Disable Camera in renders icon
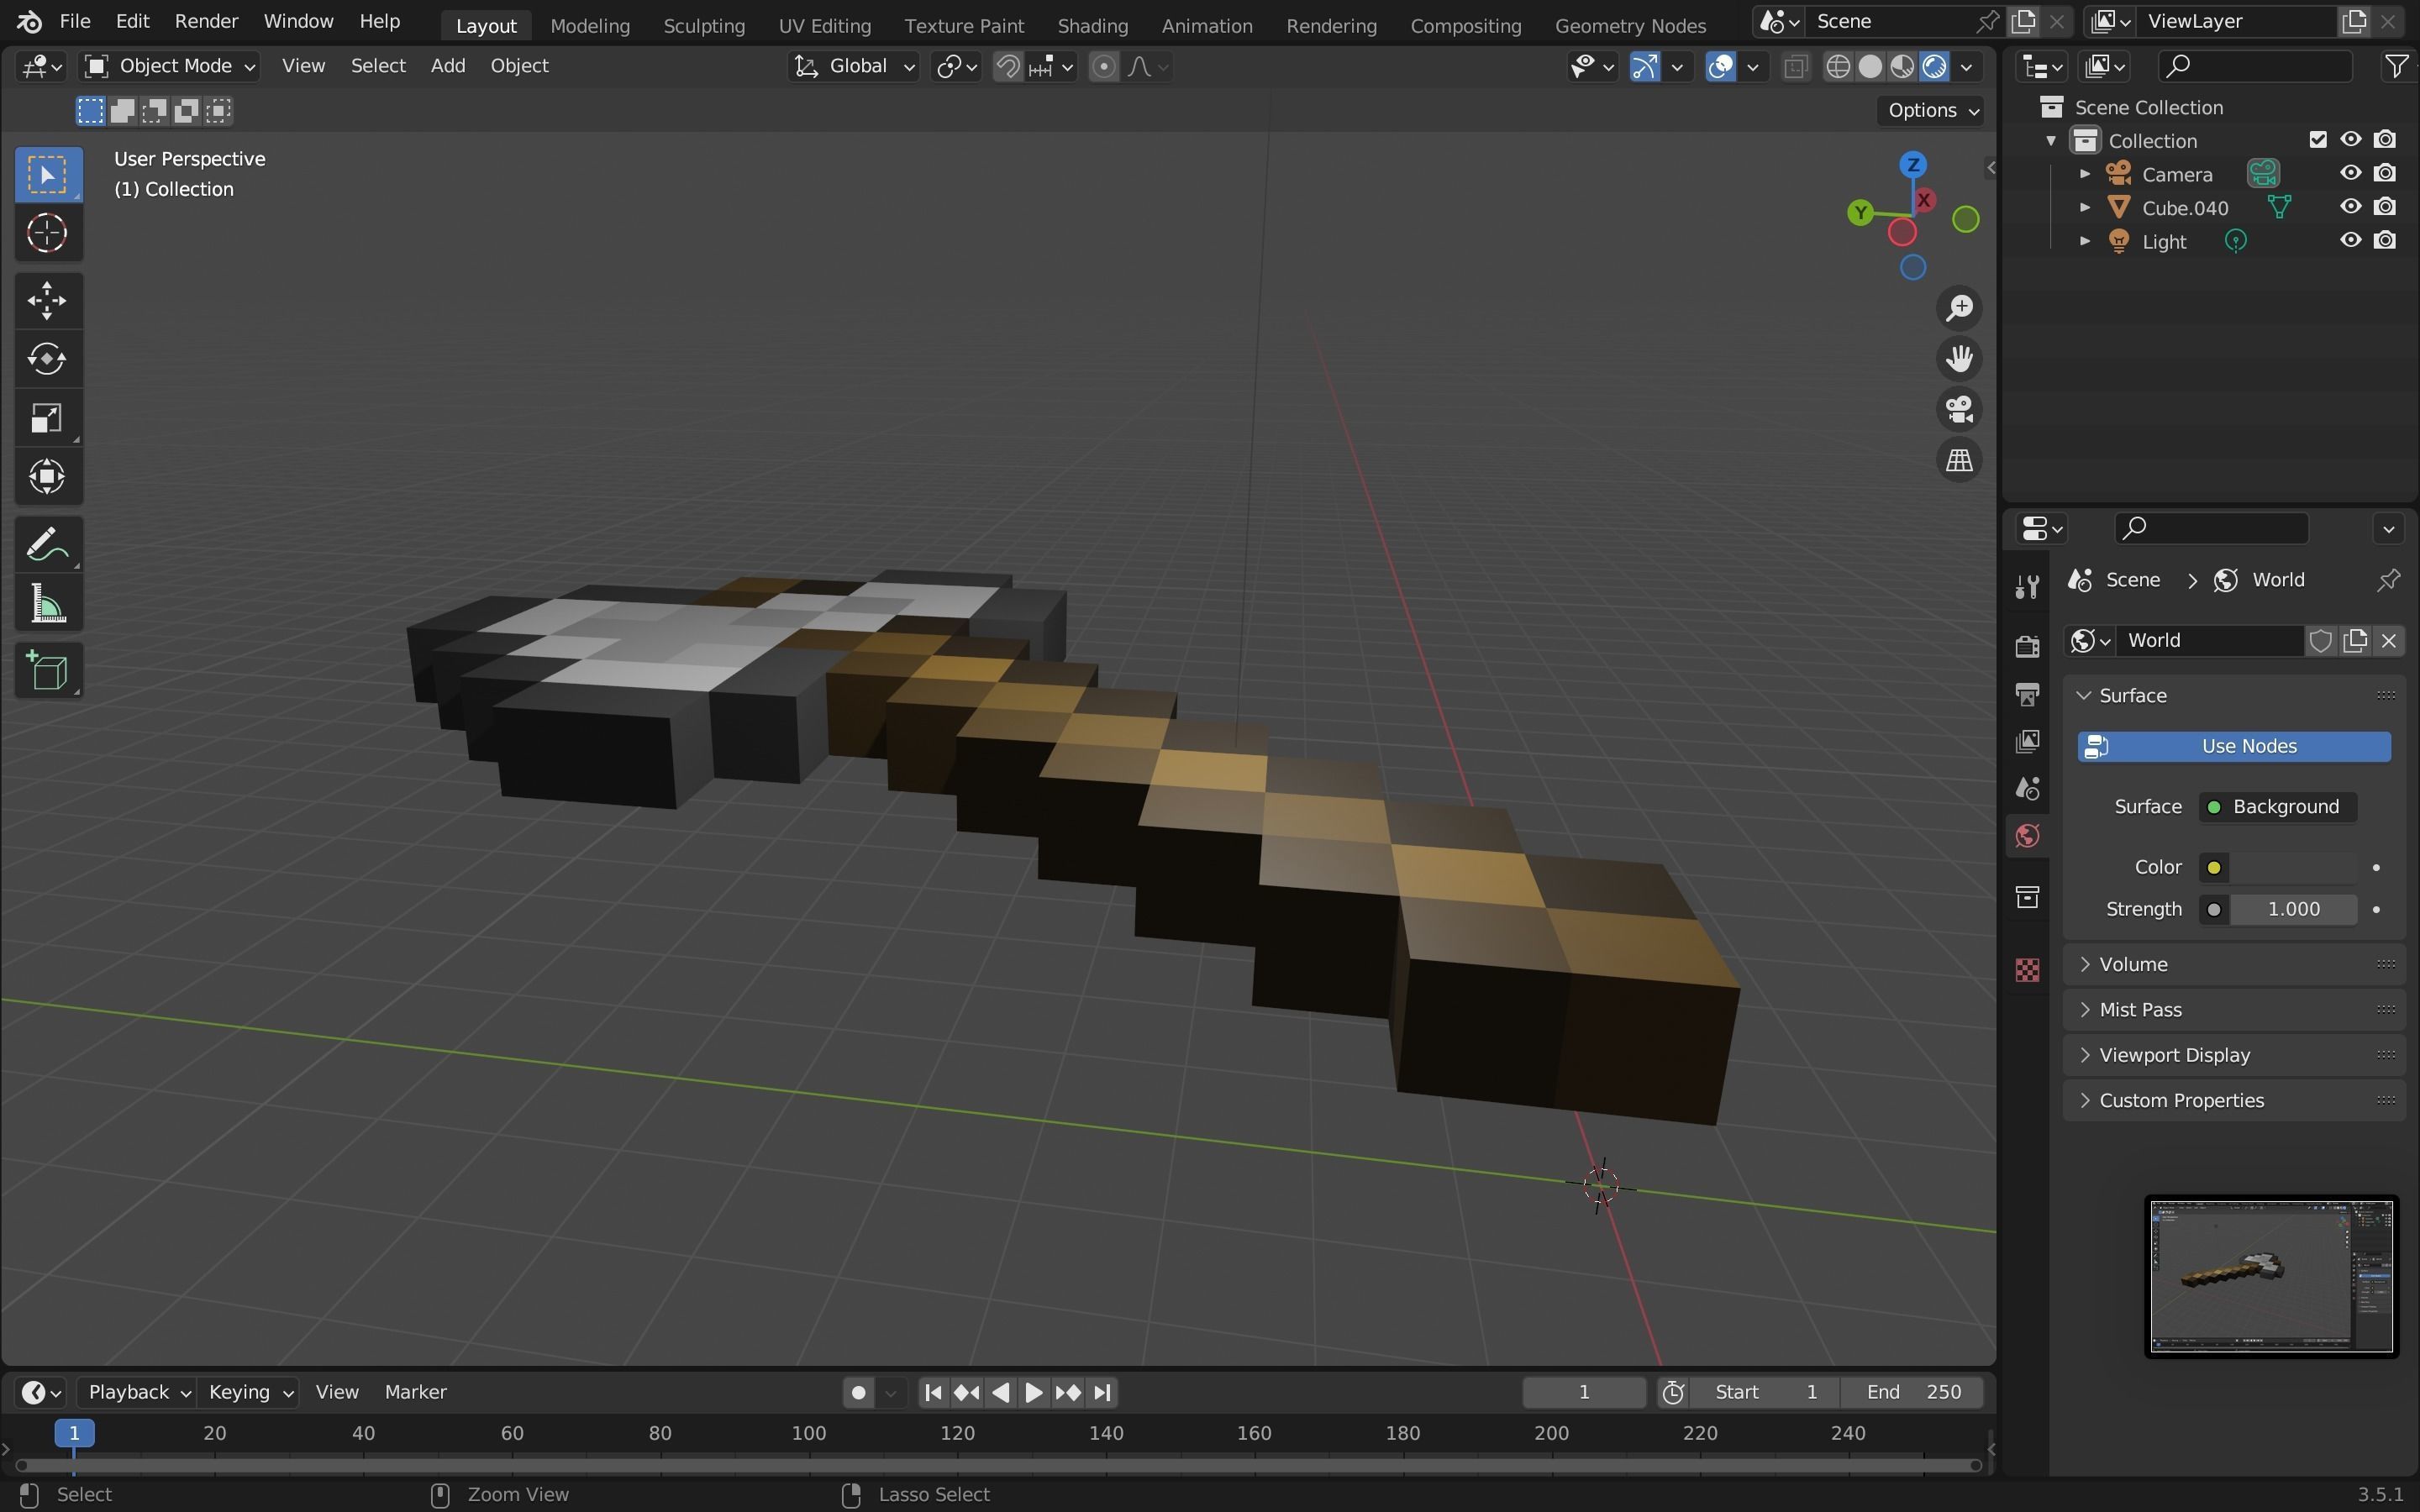Viewport: 2420px width, 1512px height. tap(2385, 173)
